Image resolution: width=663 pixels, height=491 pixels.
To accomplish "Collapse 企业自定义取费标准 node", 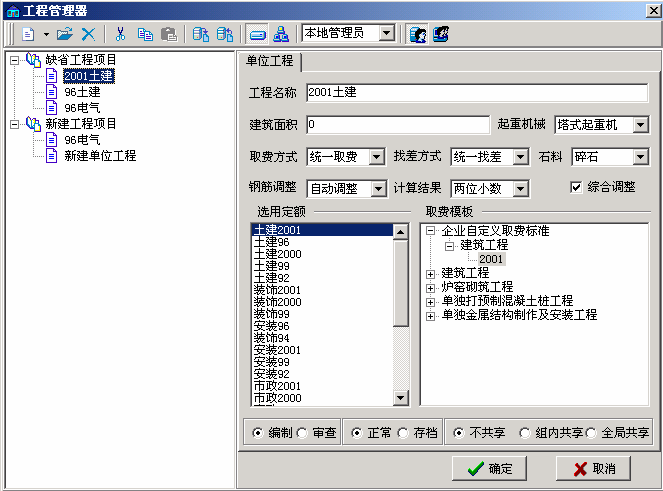I will click(x=430, y=231).
